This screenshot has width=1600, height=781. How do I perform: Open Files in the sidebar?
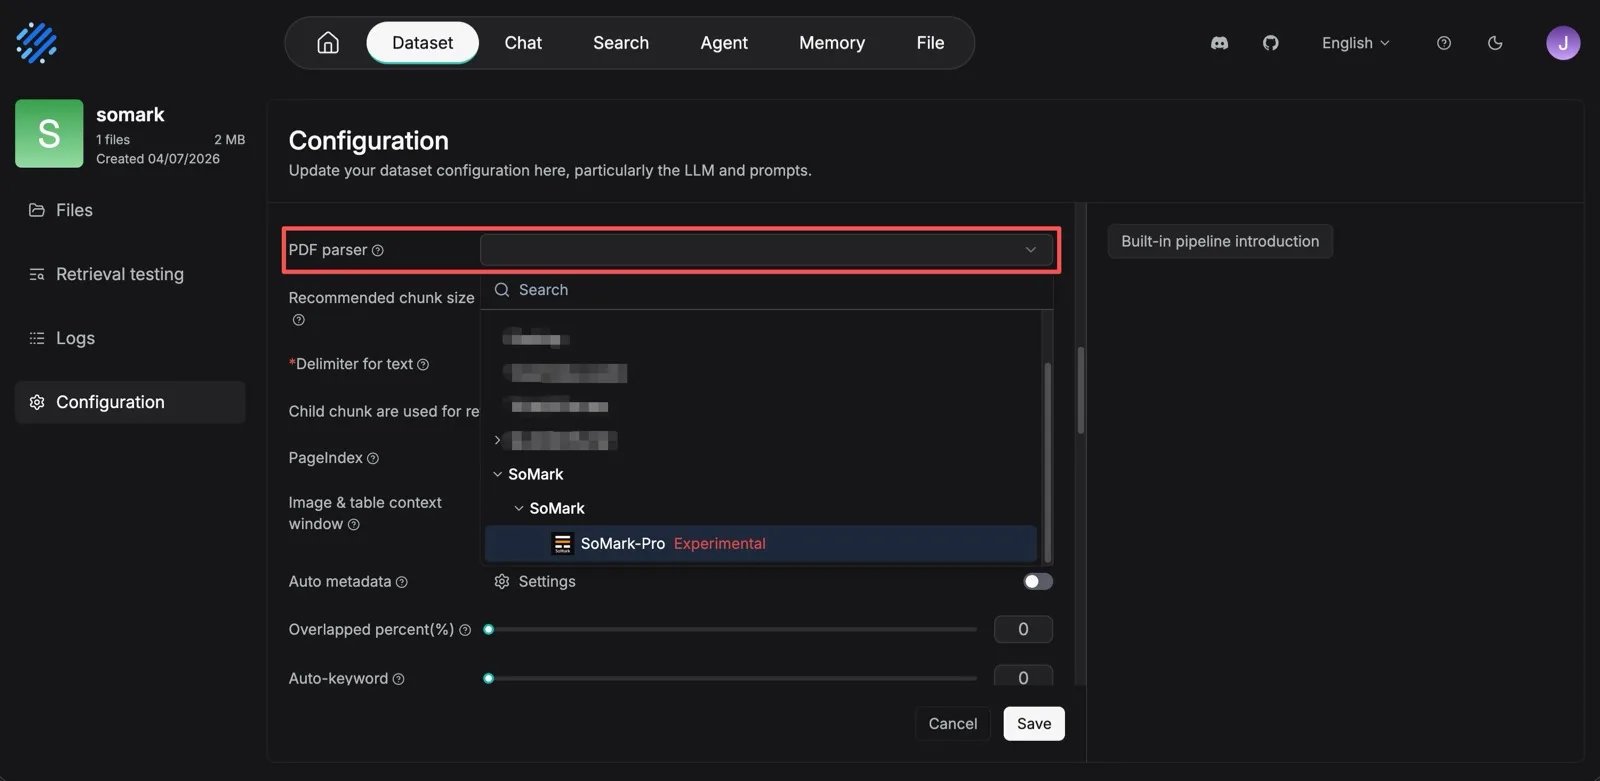point(130,210)
